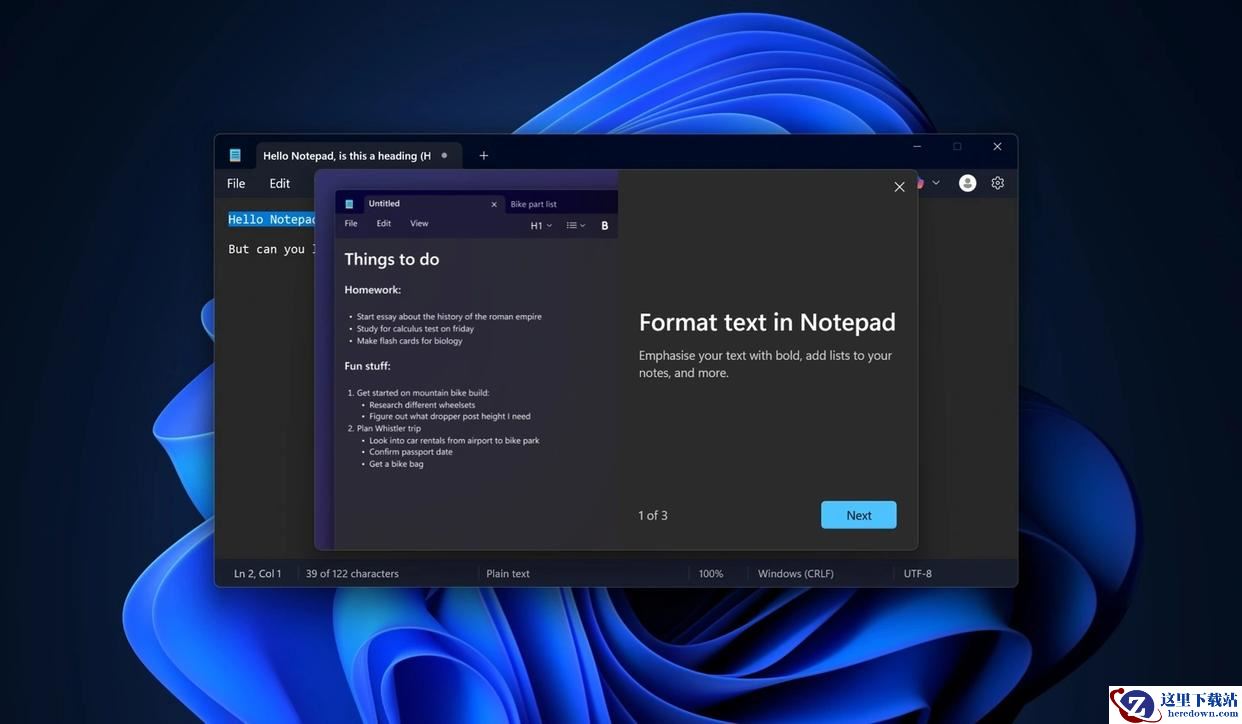Image resolution: width=1242 pixels, height=724 pixels.
Task: Click 'Confirm passport date' list item
Action: coord(411,452)
